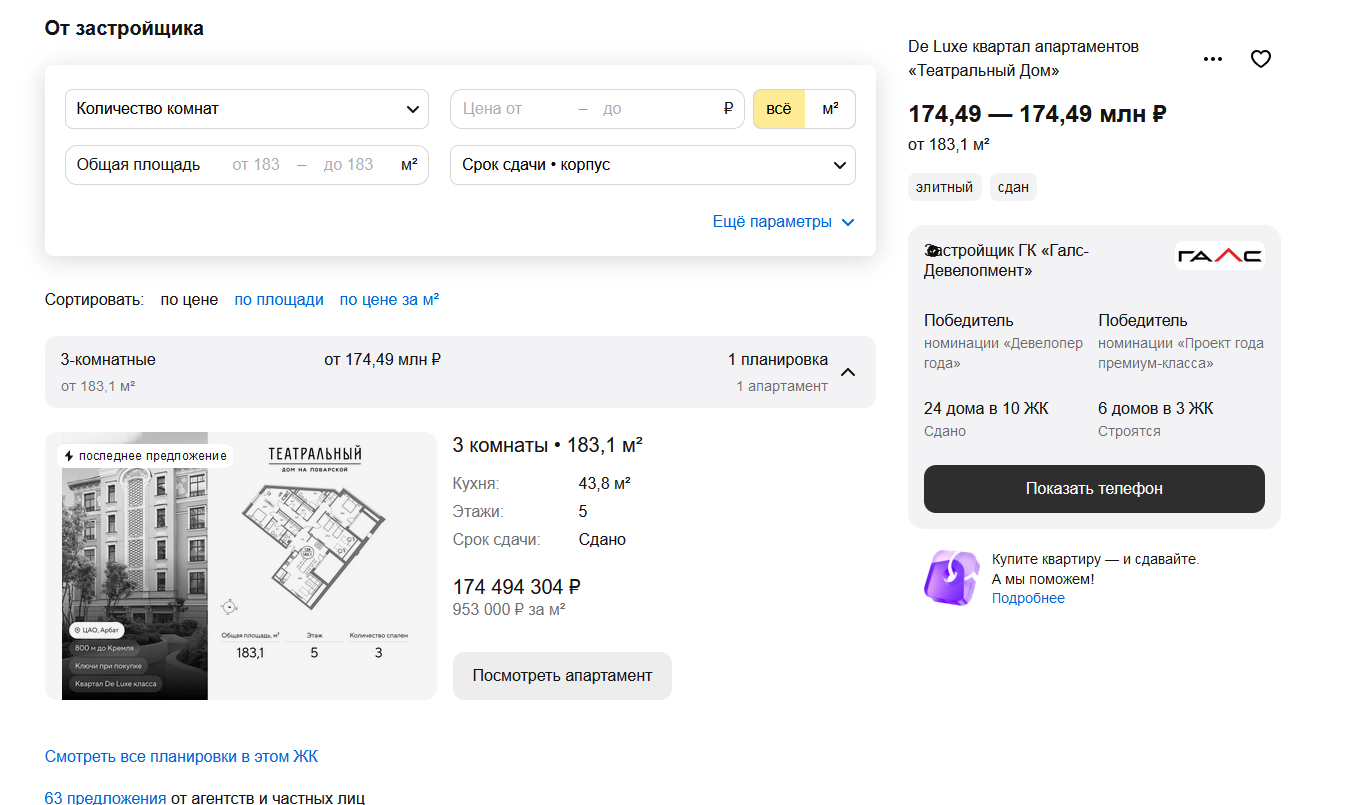Sort listings по цене

click(x=189, y=299)
